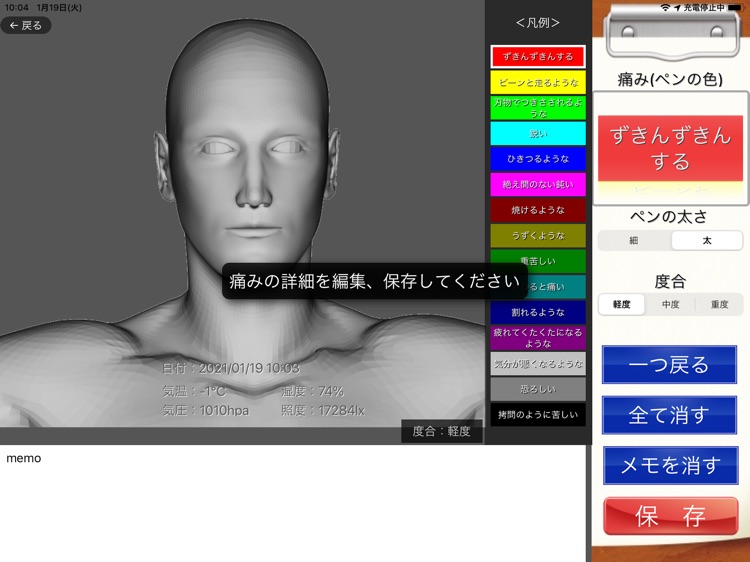750x562 pixels.
Task: Tap the 度合 heading in side panel
Action: [670, 281]
